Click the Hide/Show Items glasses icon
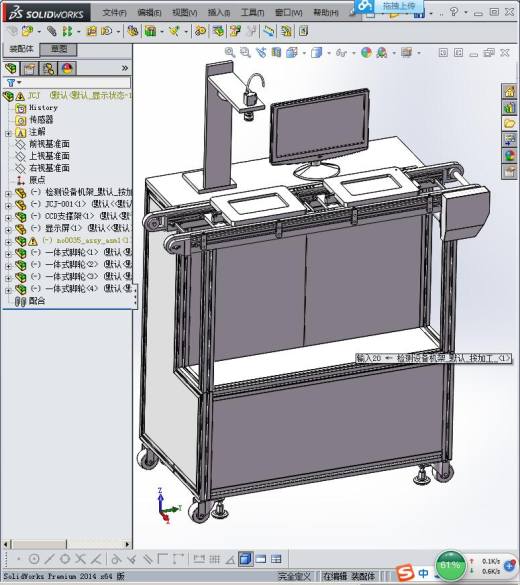Screen dimensions: 520x585 [341, 53]
